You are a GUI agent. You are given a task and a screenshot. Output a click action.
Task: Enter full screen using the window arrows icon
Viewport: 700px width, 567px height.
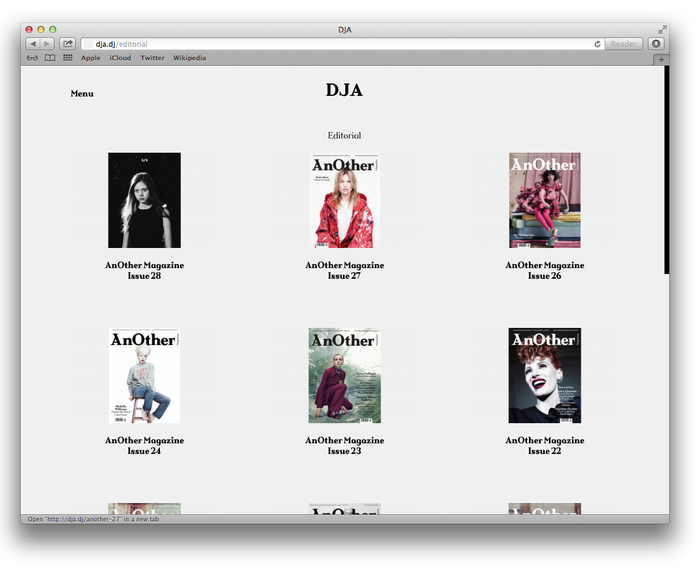tap(662, 29)
